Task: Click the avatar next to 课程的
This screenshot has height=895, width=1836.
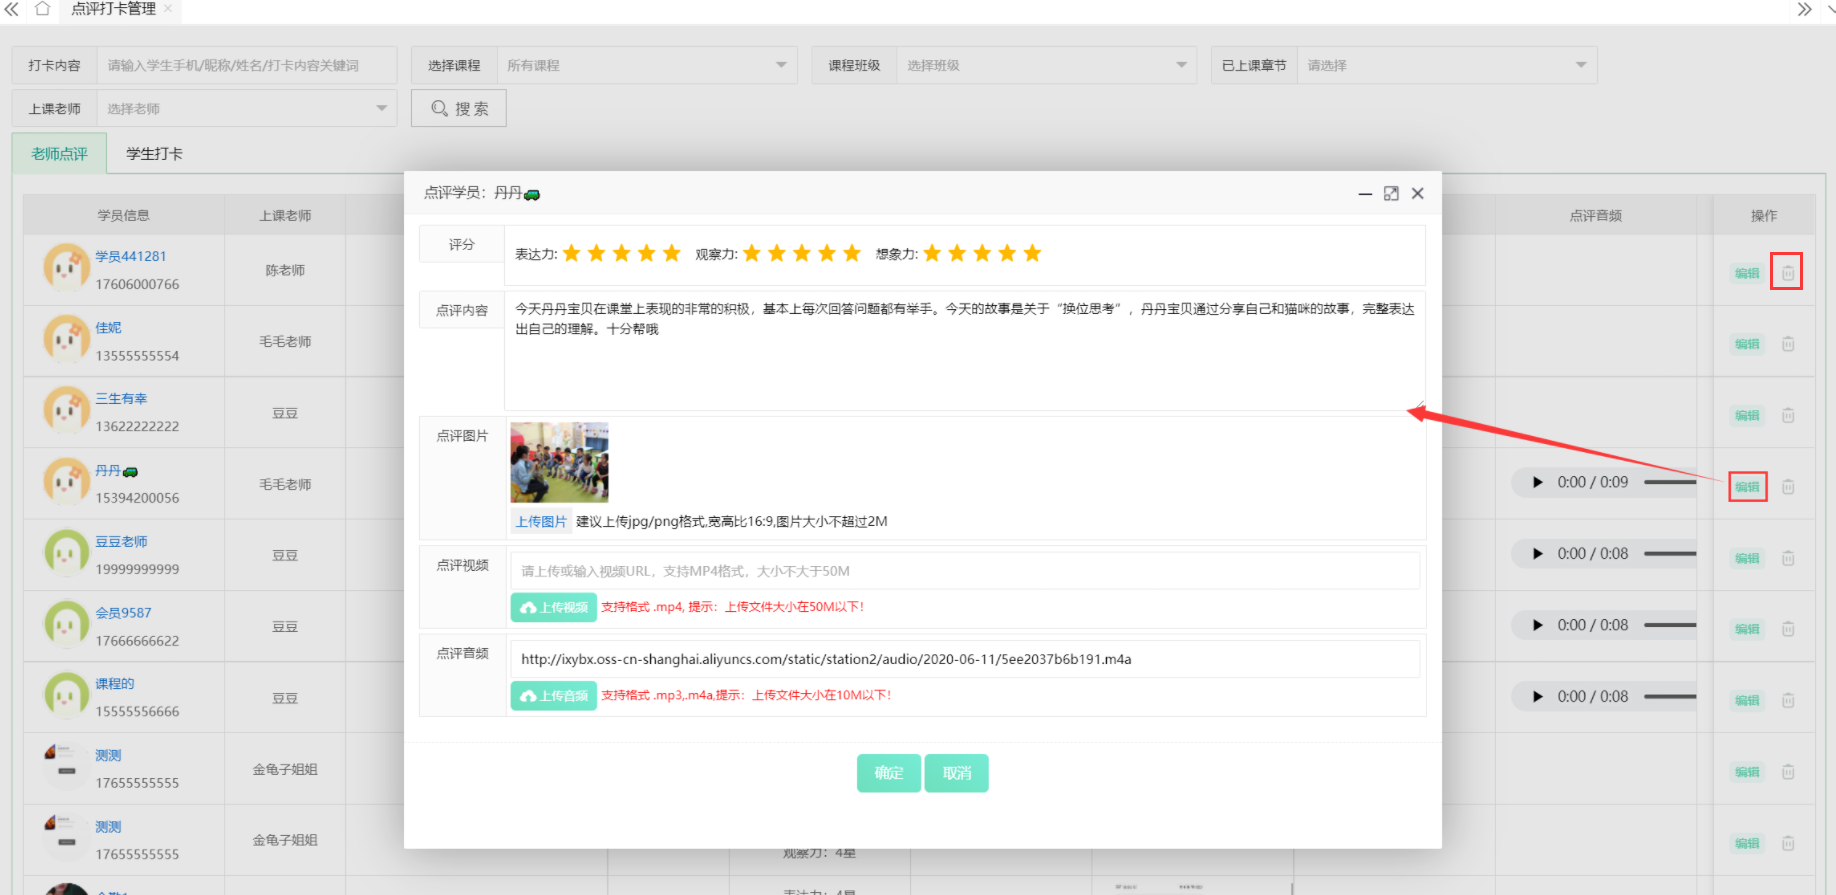Action: coord(66,696)
